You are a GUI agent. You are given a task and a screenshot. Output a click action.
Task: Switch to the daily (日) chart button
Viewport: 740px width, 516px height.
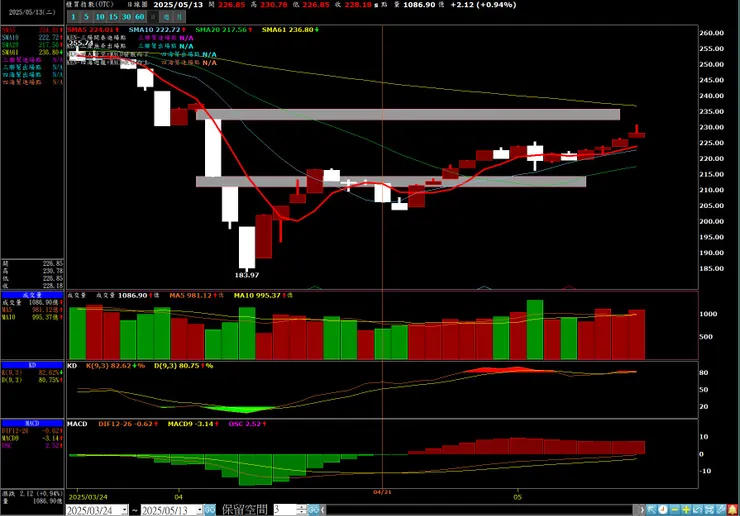(152, 17)
